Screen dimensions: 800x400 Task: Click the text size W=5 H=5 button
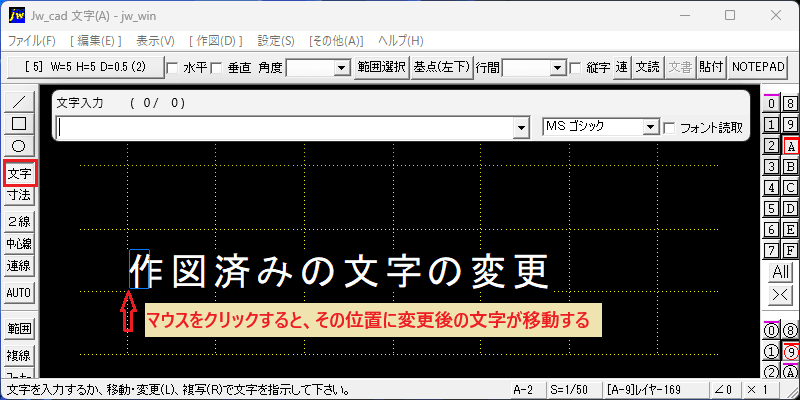[85, 67]
